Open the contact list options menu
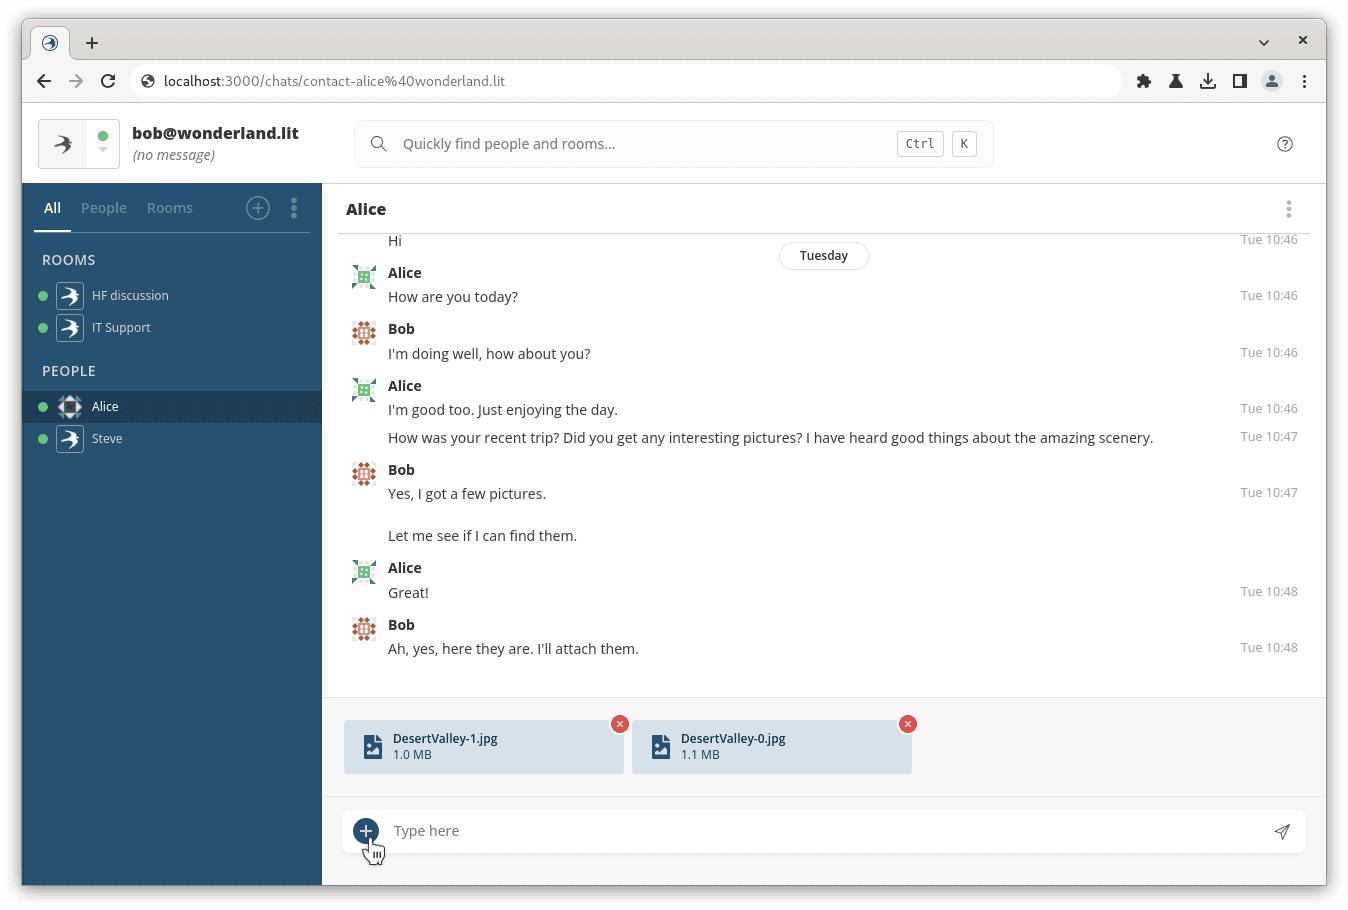 coord(294,208)
